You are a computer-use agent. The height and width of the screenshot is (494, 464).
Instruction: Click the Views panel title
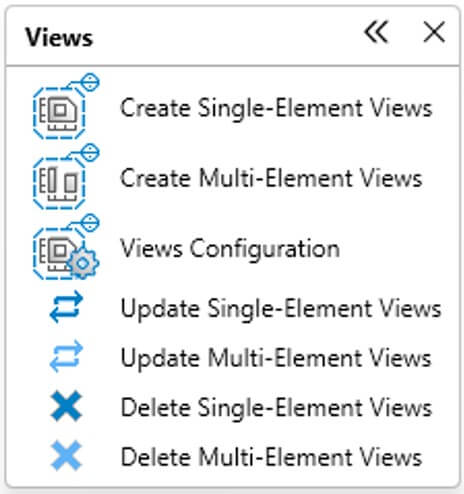pyautogui.click(x=59, y=37)
